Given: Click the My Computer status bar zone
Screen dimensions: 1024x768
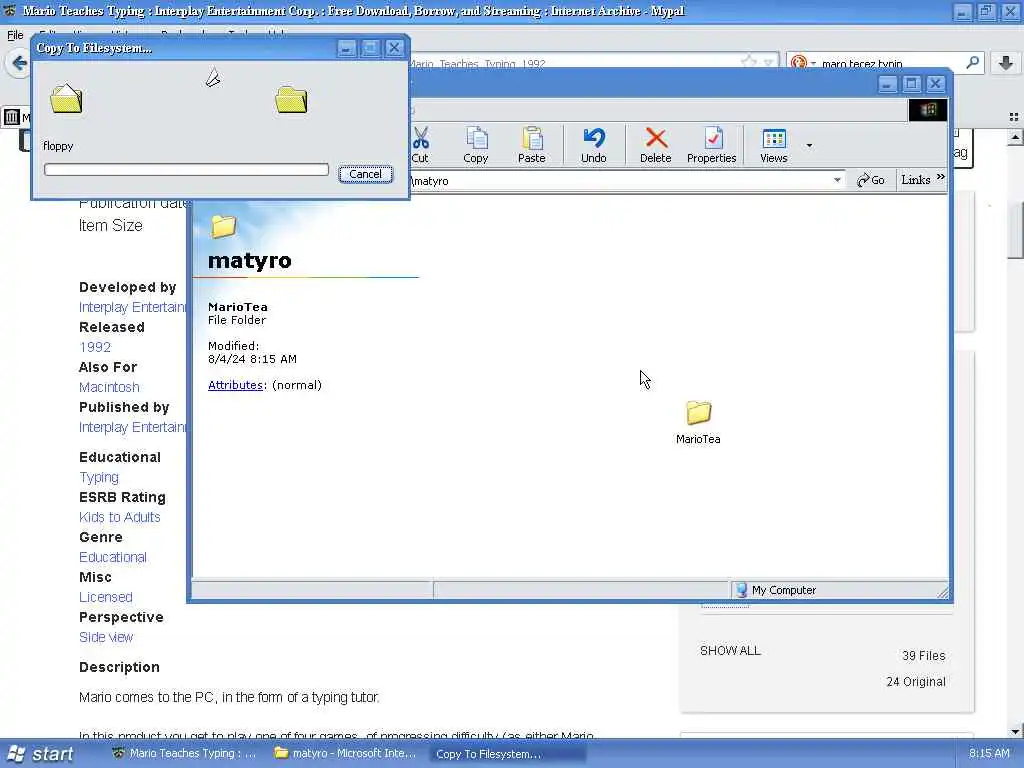Looking at the screenshot, I should [838, 590].
